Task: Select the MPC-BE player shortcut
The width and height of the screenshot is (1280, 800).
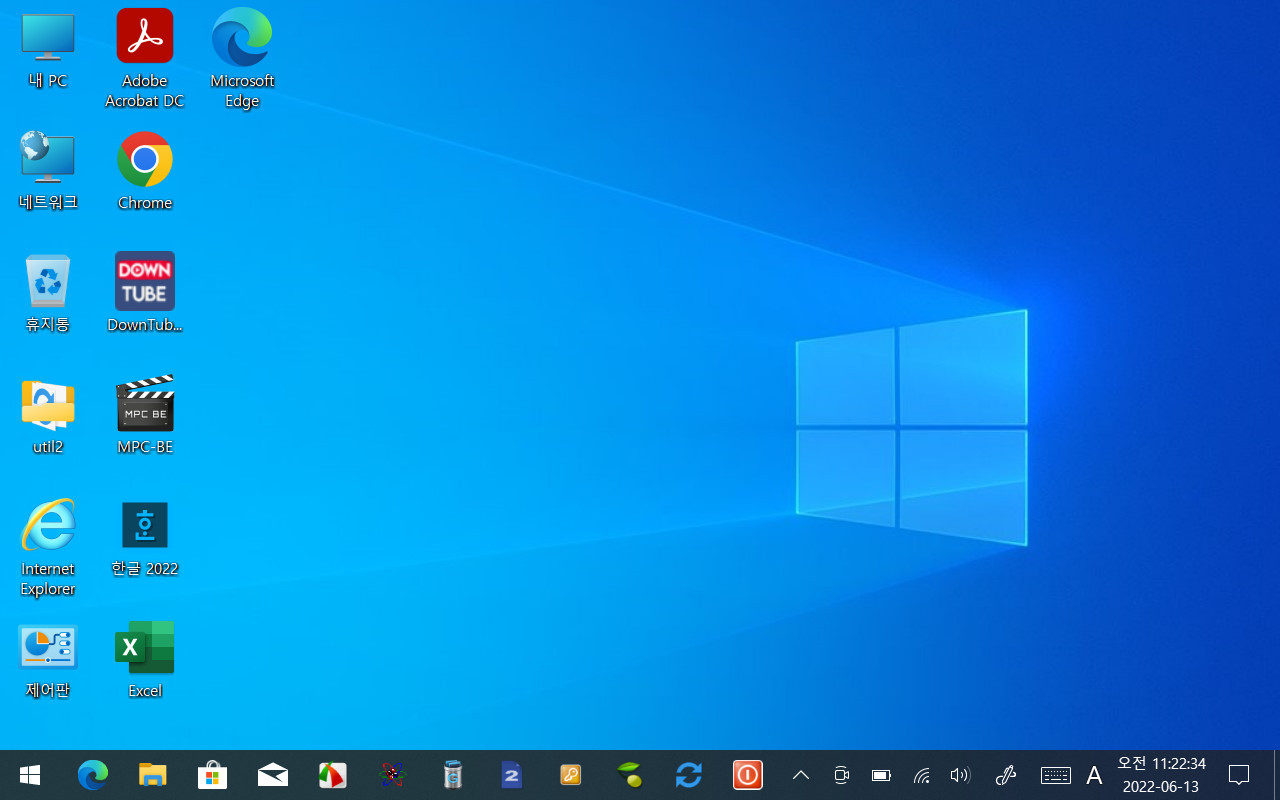Action: click(145, 416)
